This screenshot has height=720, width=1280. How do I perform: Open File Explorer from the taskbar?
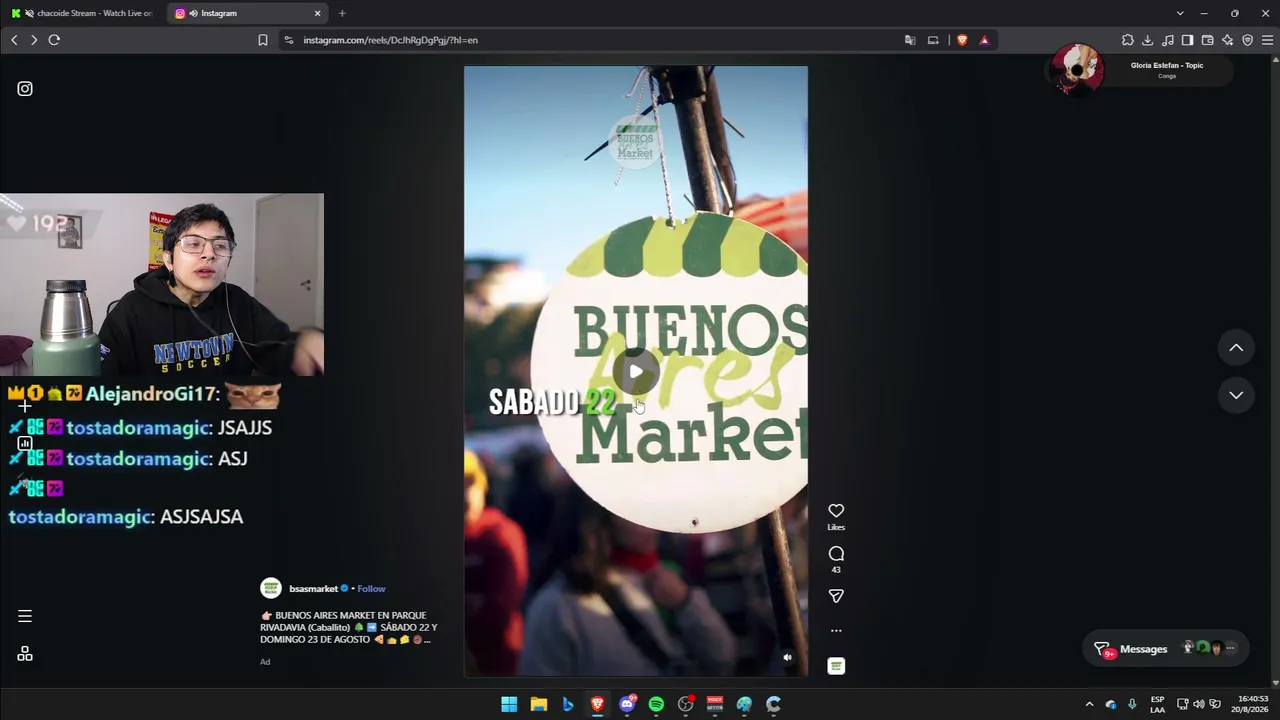click(538, 704)
